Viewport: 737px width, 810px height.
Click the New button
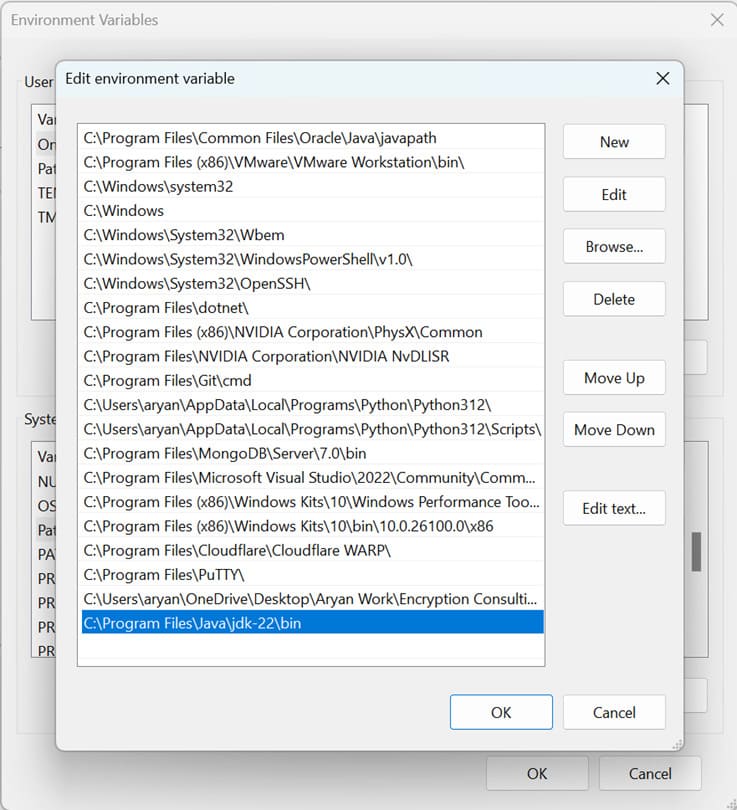coord(614,142)
